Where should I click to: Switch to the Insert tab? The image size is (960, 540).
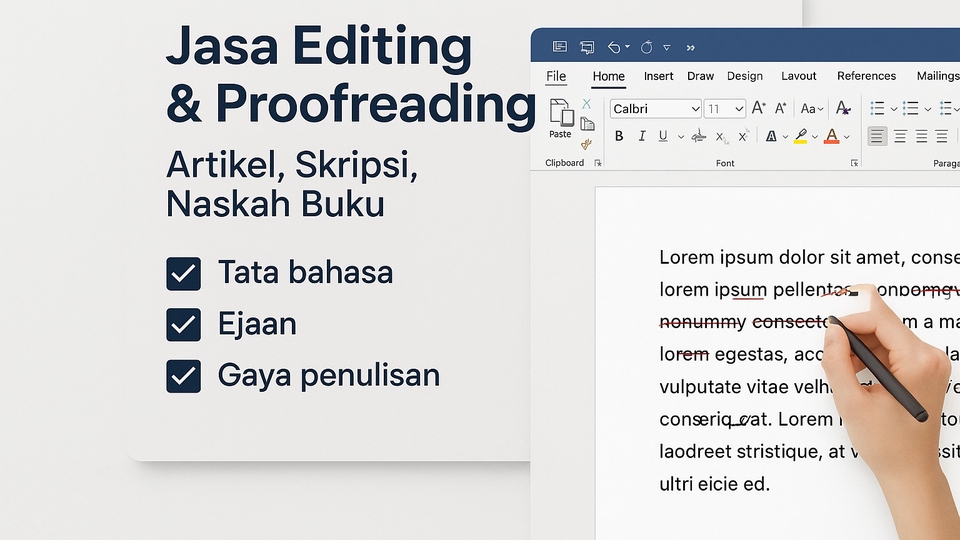[x=658, y=76]
